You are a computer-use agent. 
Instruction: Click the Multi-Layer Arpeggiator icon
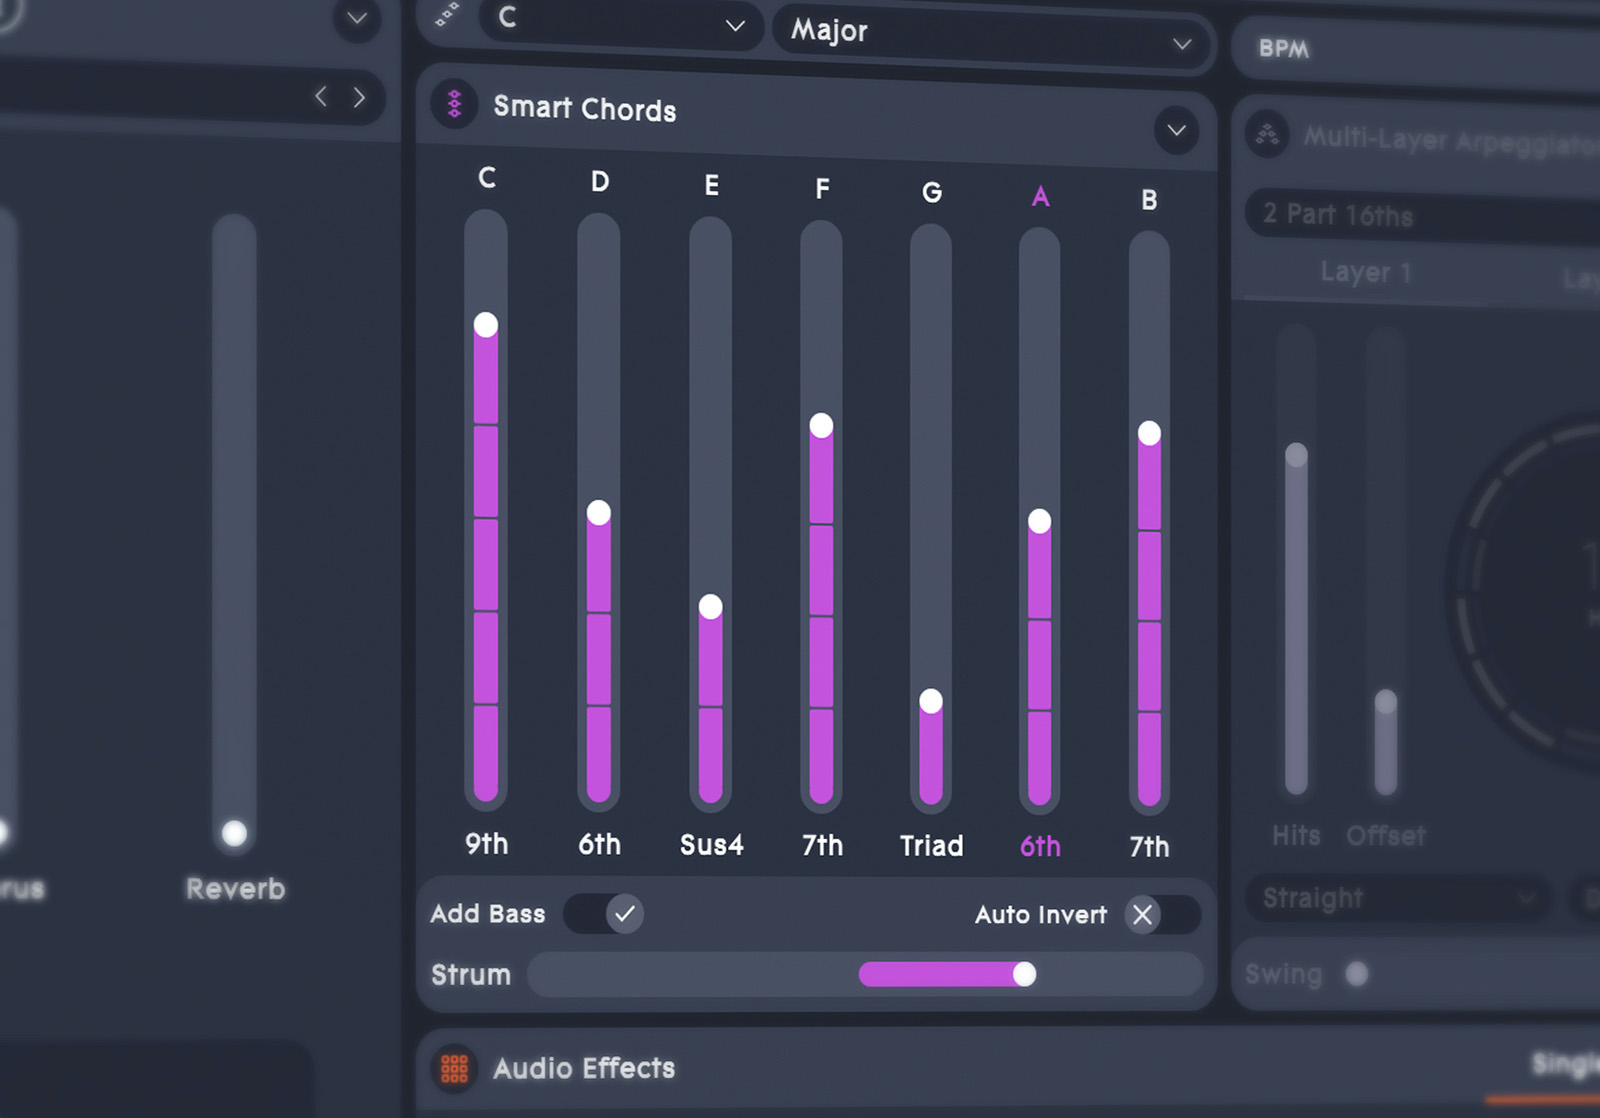click(1268, 134)
